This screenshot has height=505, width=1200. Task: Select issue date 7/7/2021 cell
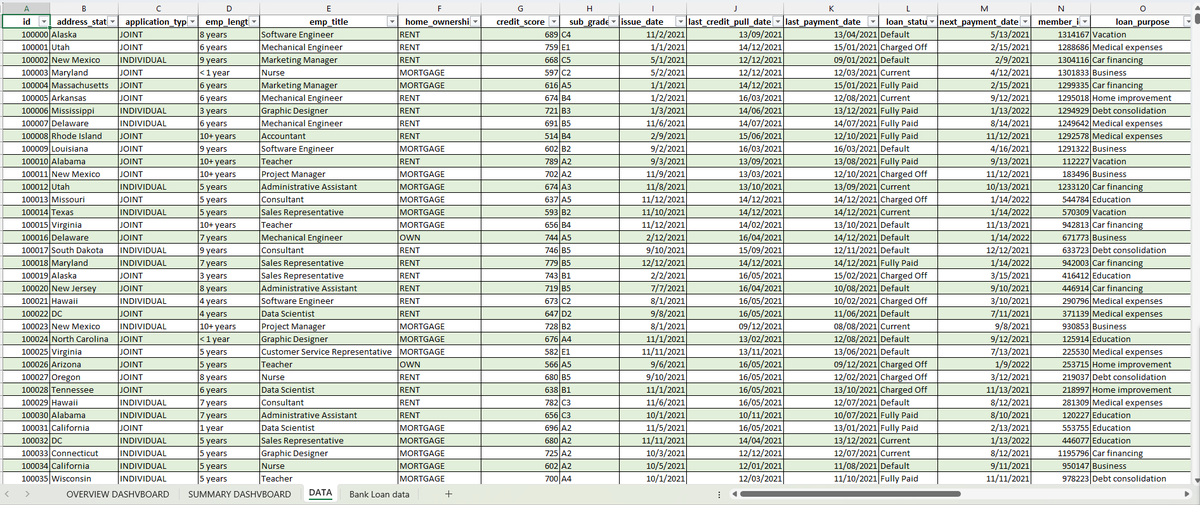(654, 288)
